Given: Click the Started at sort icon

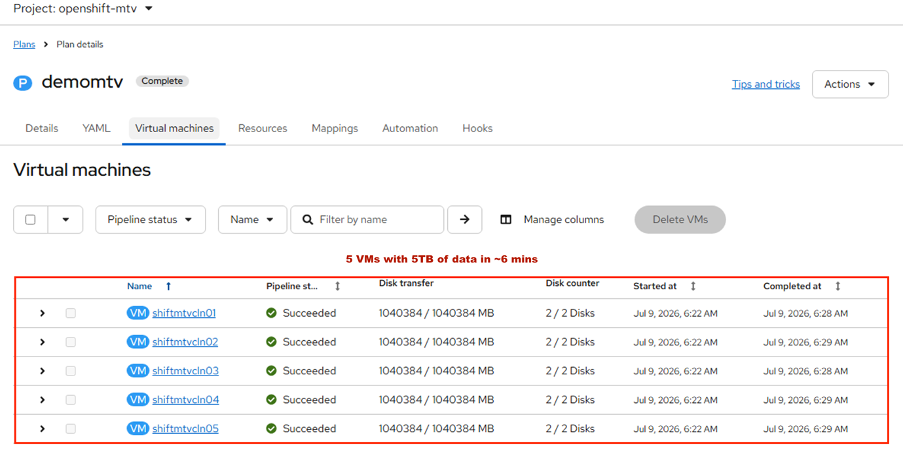Looking at the screenshot, I should [x=693, y=286].
